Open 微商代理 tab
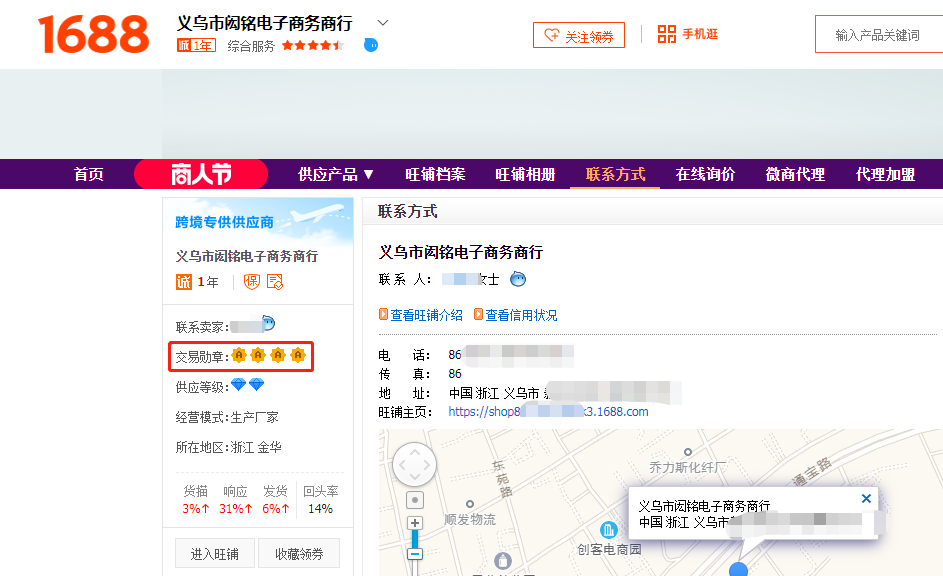 click(795, 174)
